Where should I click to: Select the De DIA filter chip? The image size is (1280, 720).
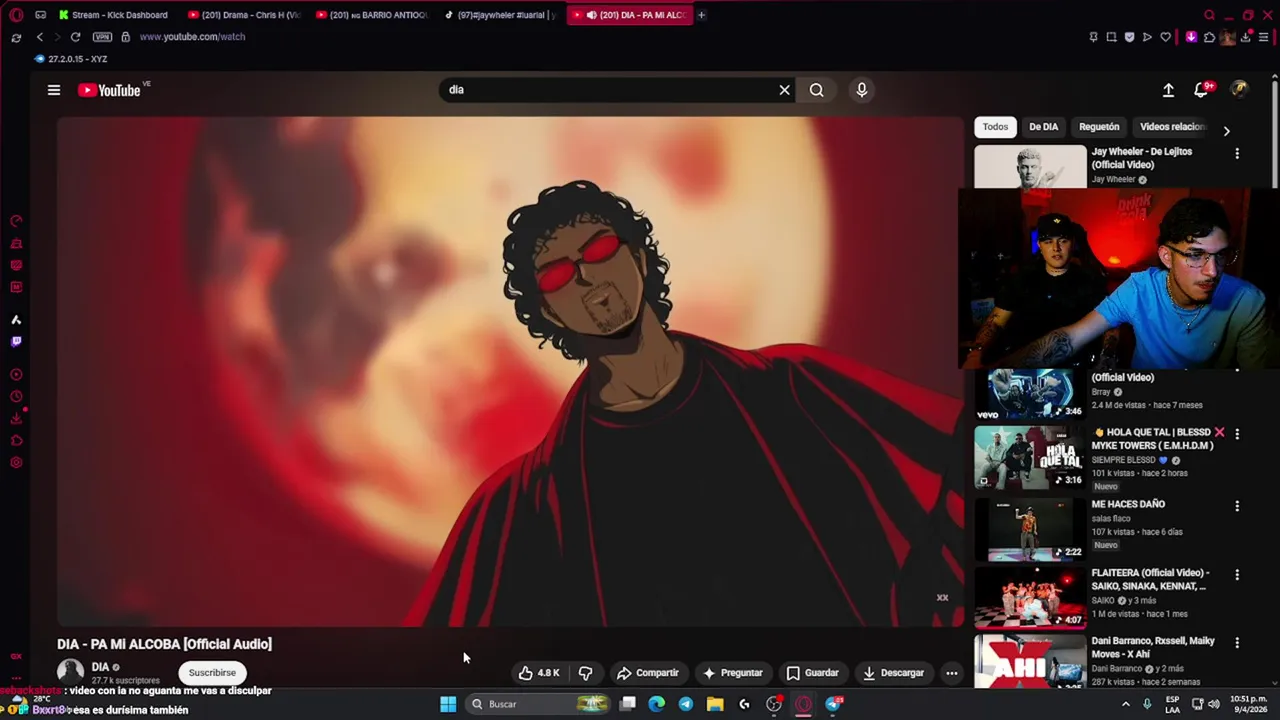tap(1043, 127)
